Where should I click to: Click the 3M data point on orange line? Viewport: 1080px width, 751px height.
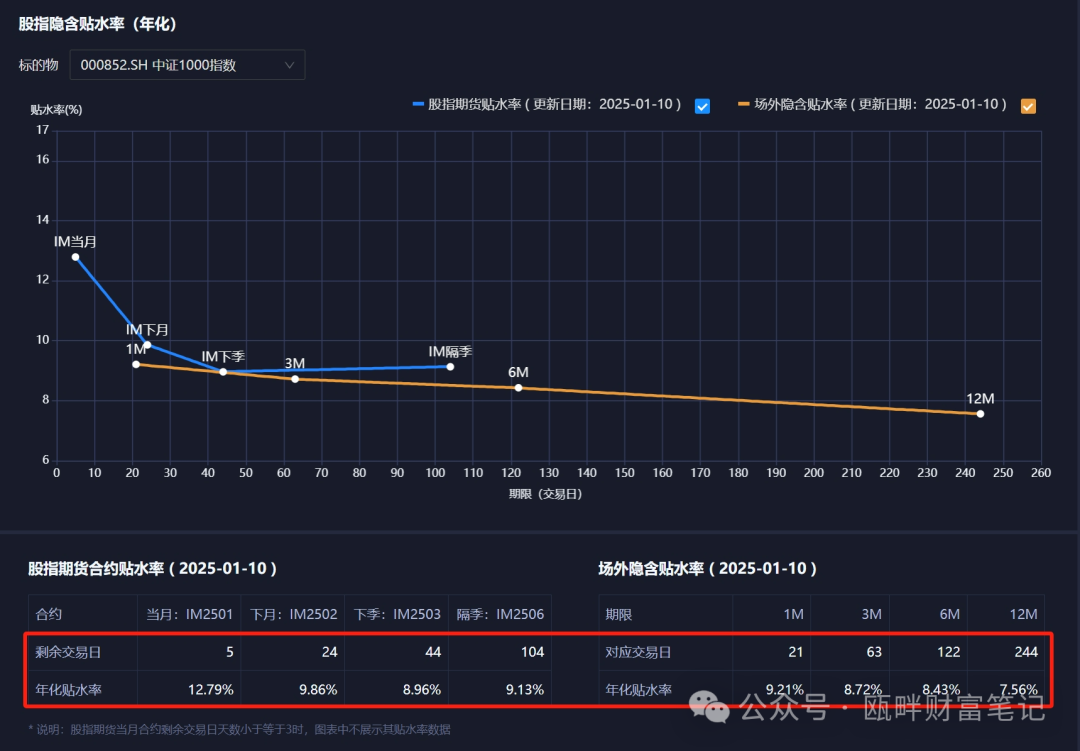(295, 379)
